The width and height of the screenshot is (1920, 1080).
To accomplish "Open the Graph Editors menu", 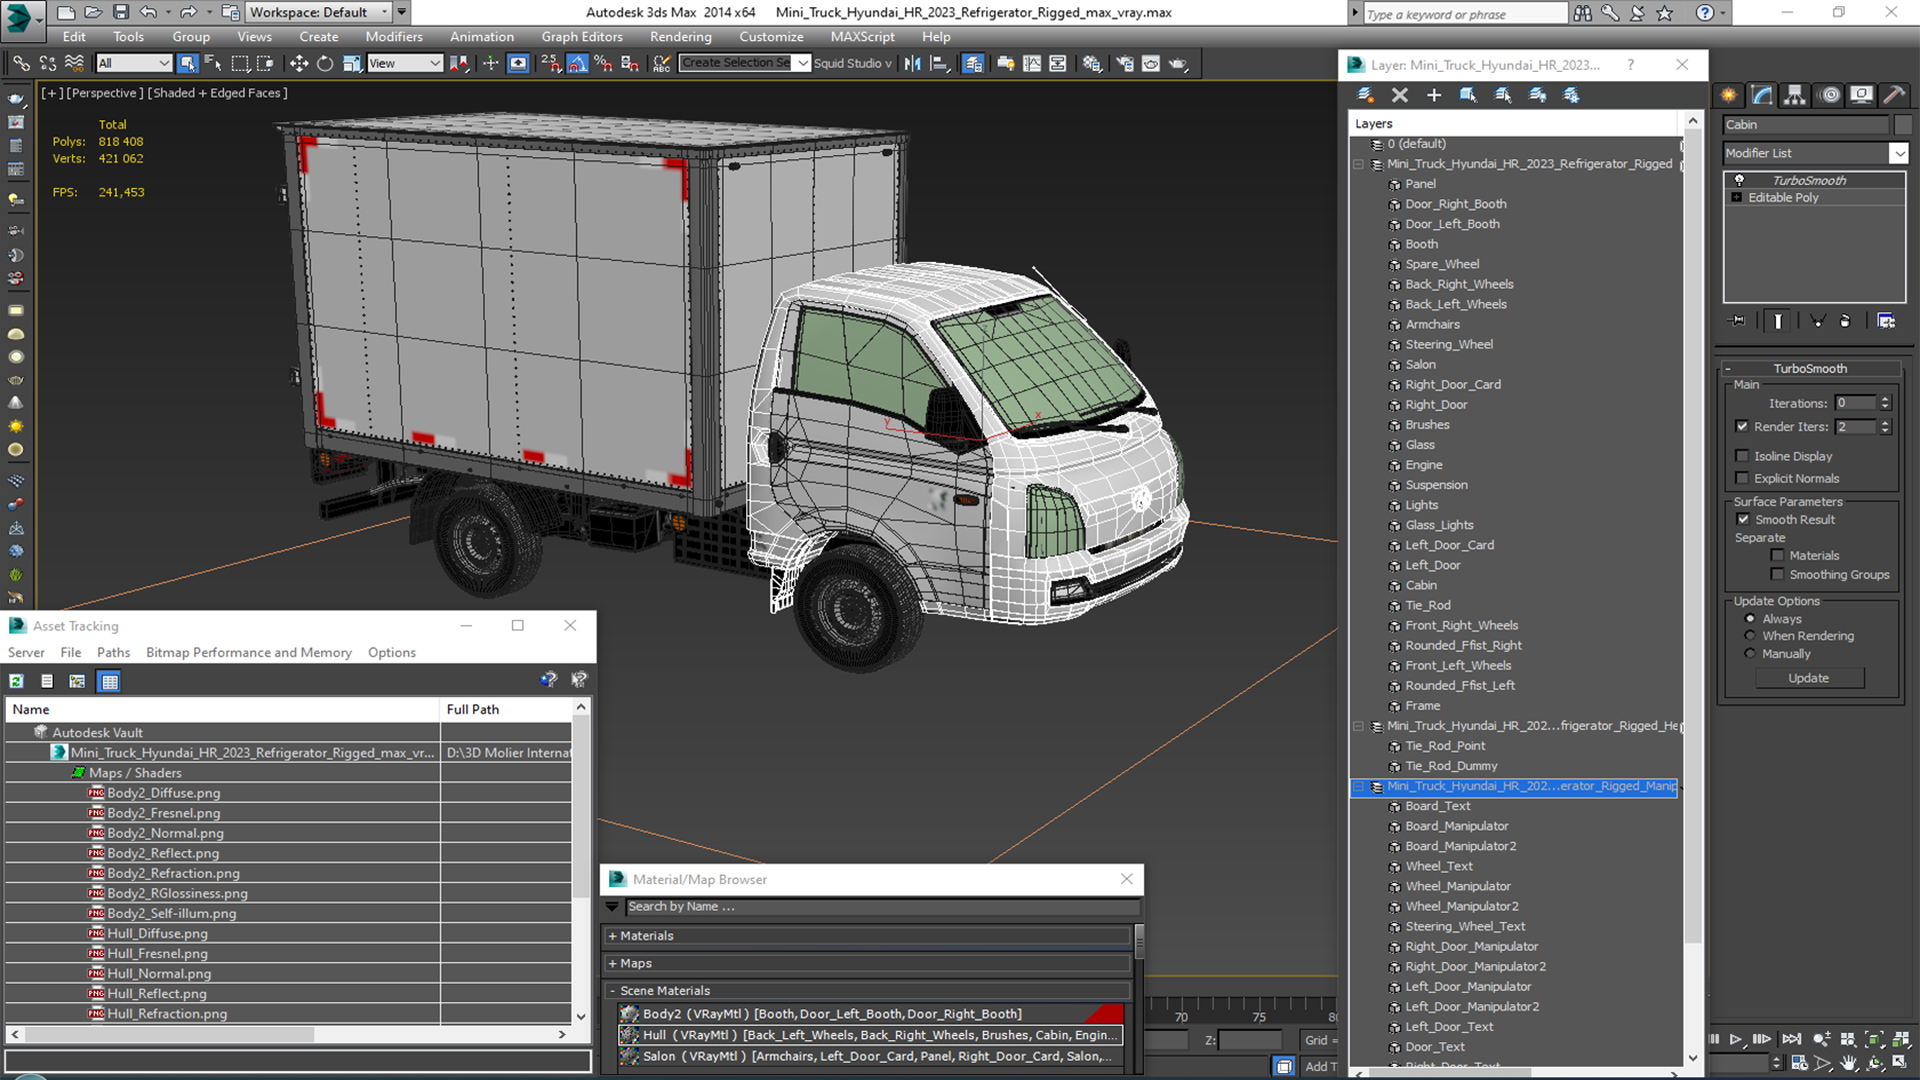I will click(582, 37).
